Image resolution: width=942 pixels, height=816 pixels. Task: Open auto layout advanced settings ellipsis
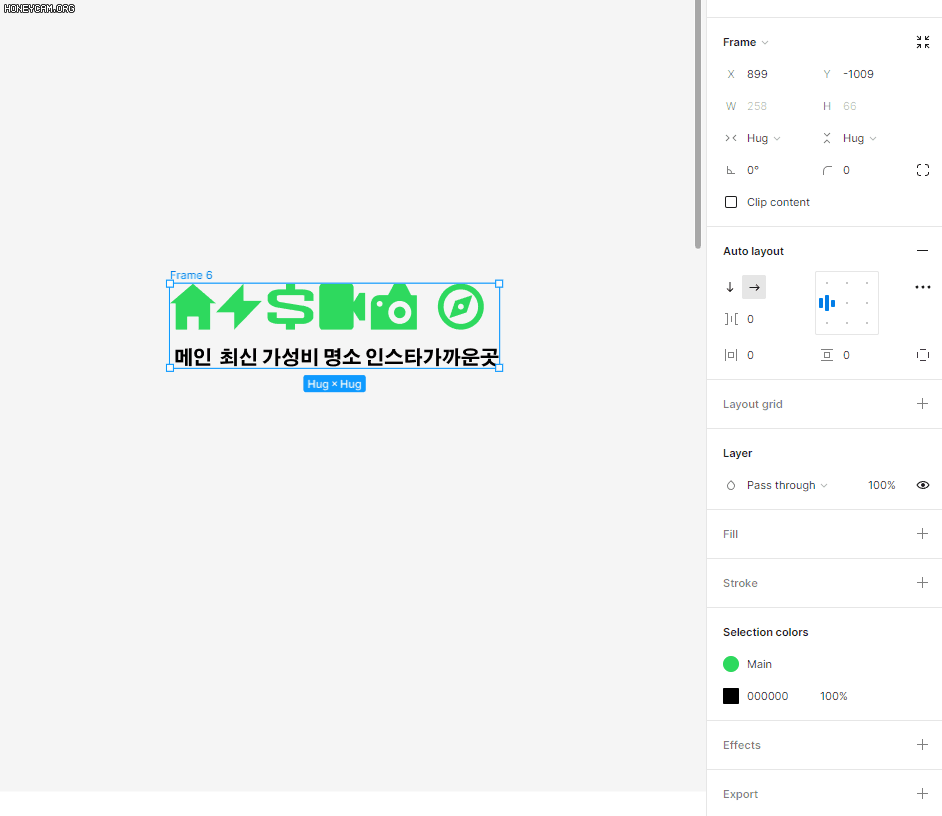pyautogui.click(x=922, y=287)
